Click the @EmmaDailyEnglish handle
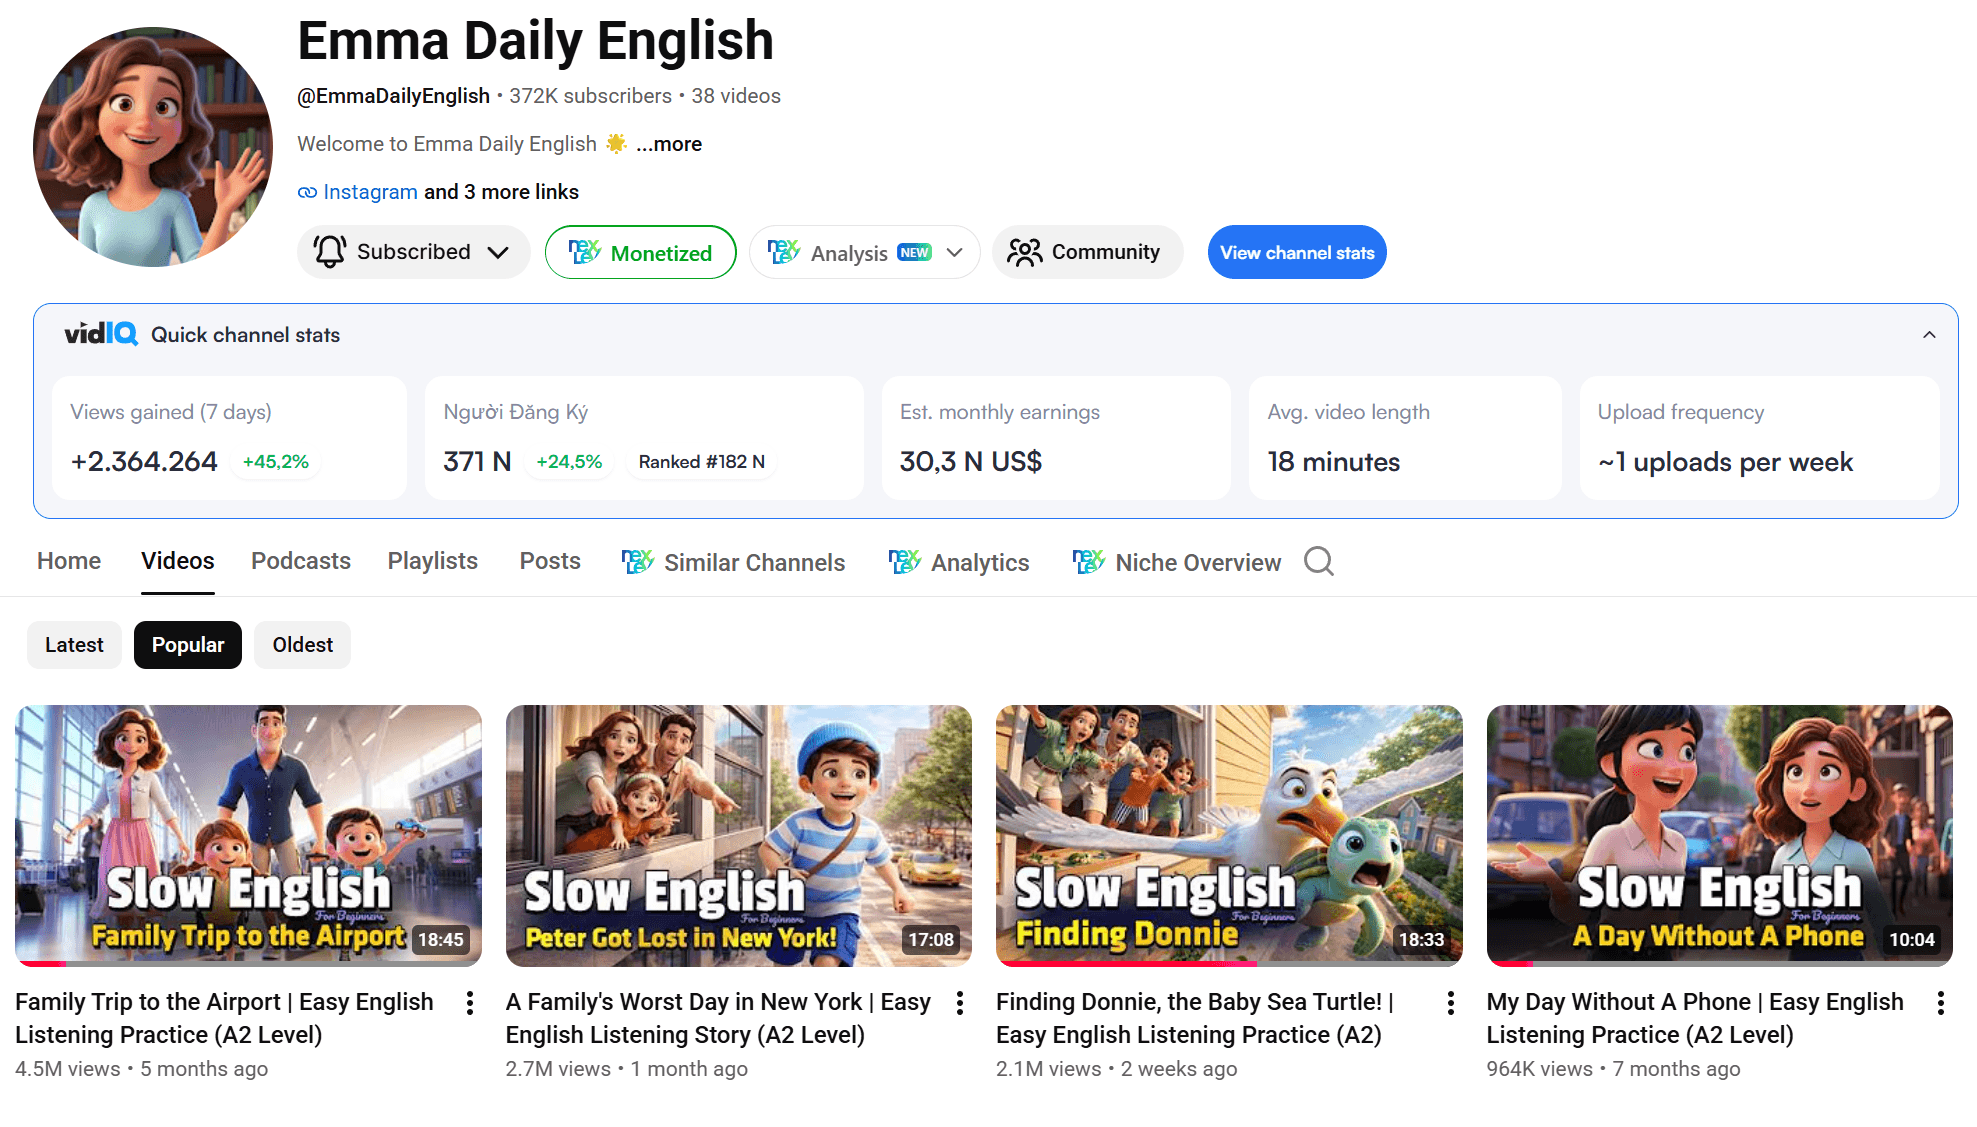This screenshot has height=1127, width=1977. pos(393,96)
